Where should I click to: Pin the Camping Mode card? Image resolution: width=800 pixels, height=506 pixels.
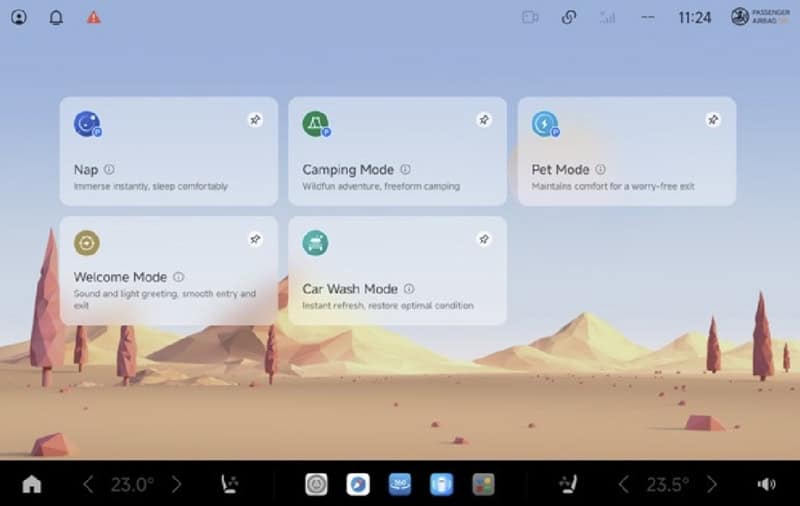coord(484,120)
